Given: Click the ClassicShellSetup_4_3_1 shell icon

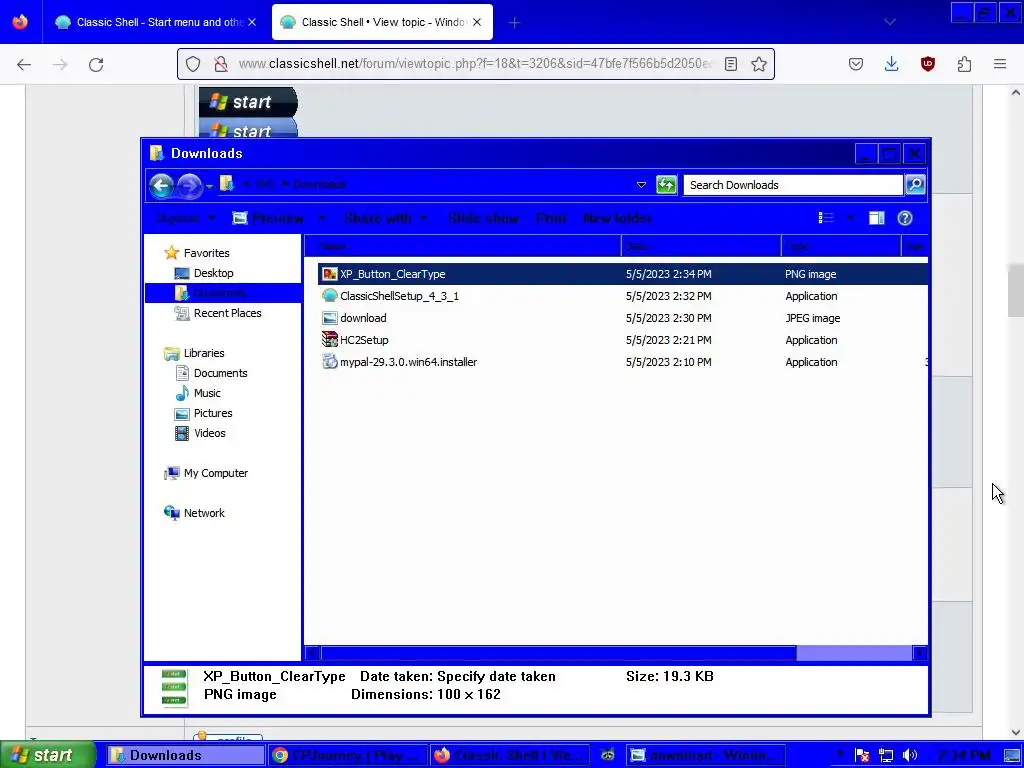Looking at the screenshot, I should click(330, 296).
